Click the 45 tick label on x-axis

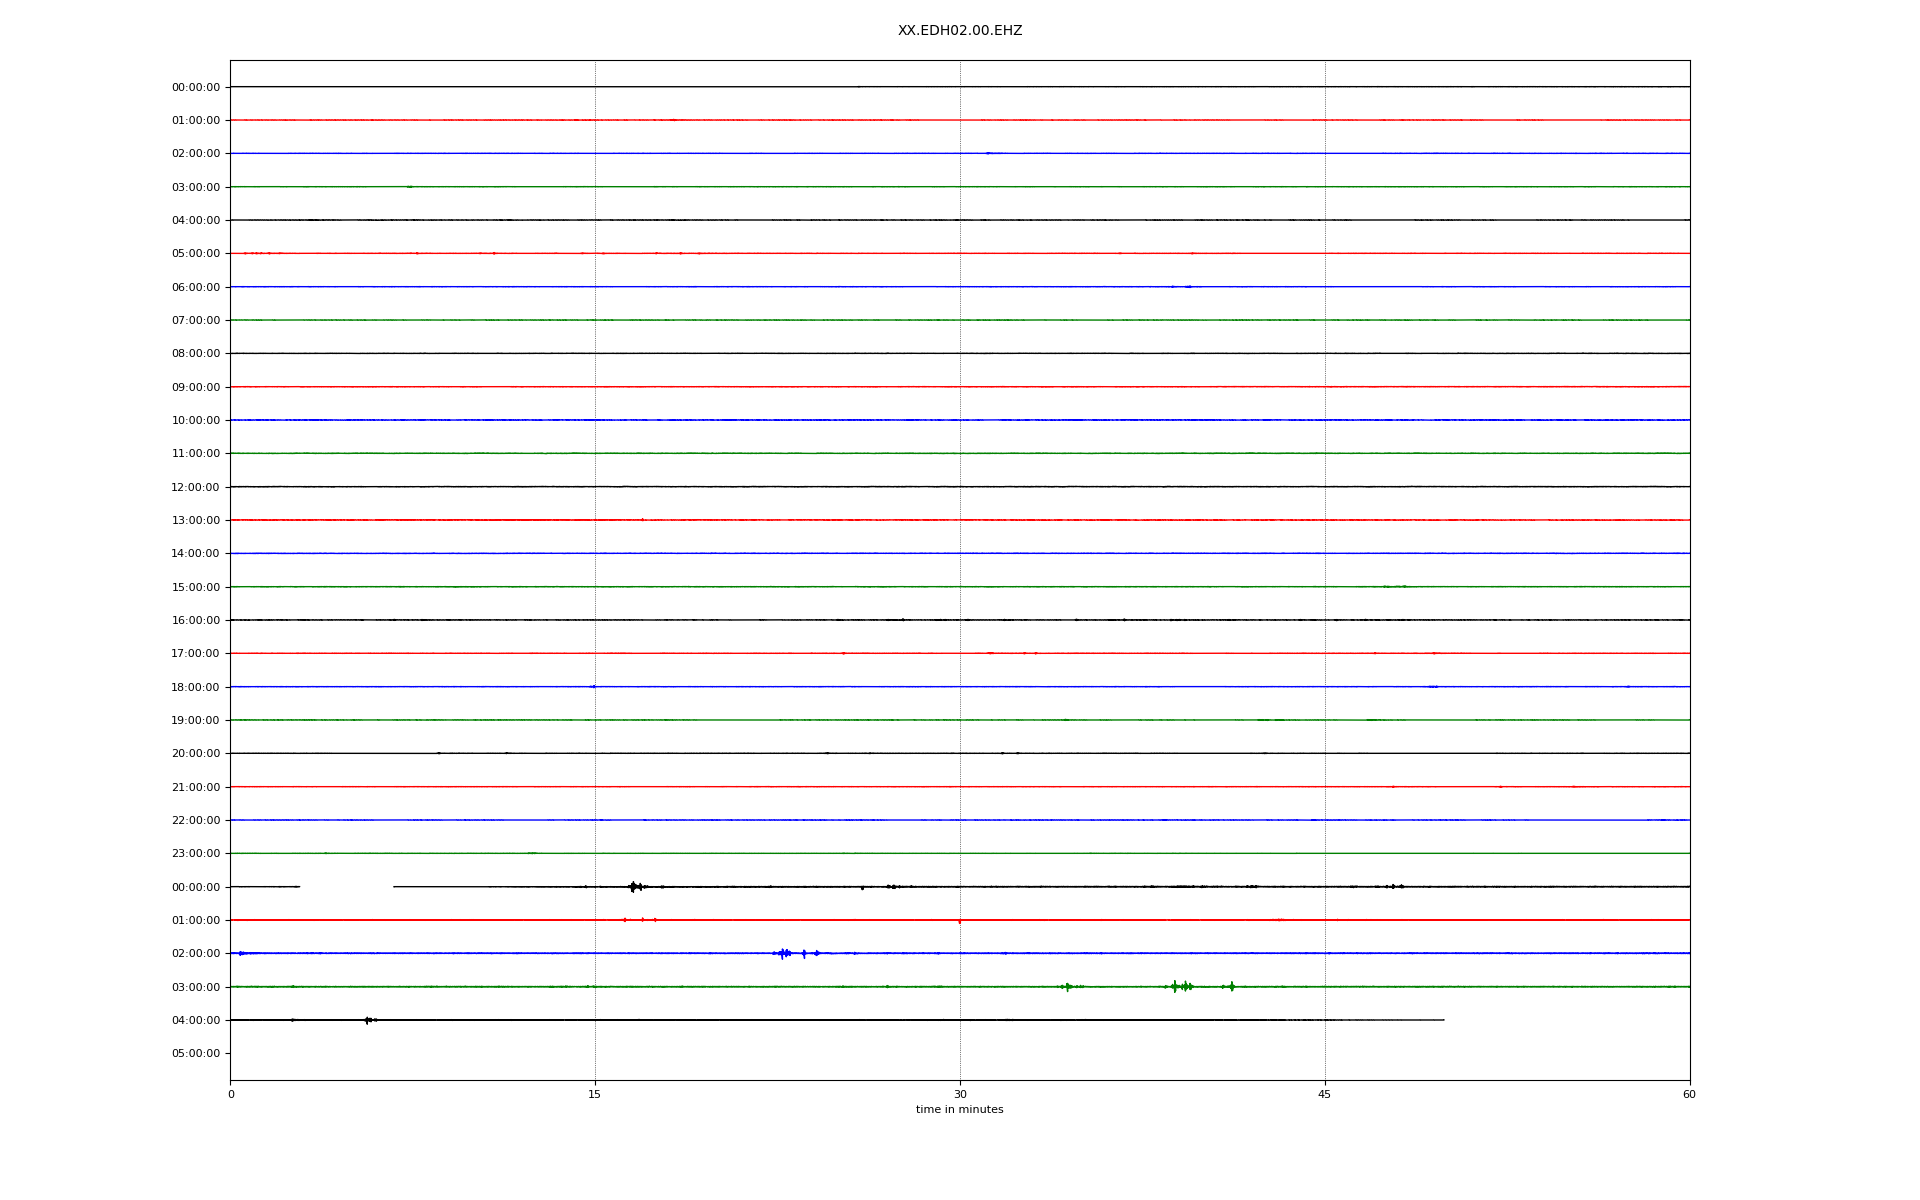pos(1324,1094)
